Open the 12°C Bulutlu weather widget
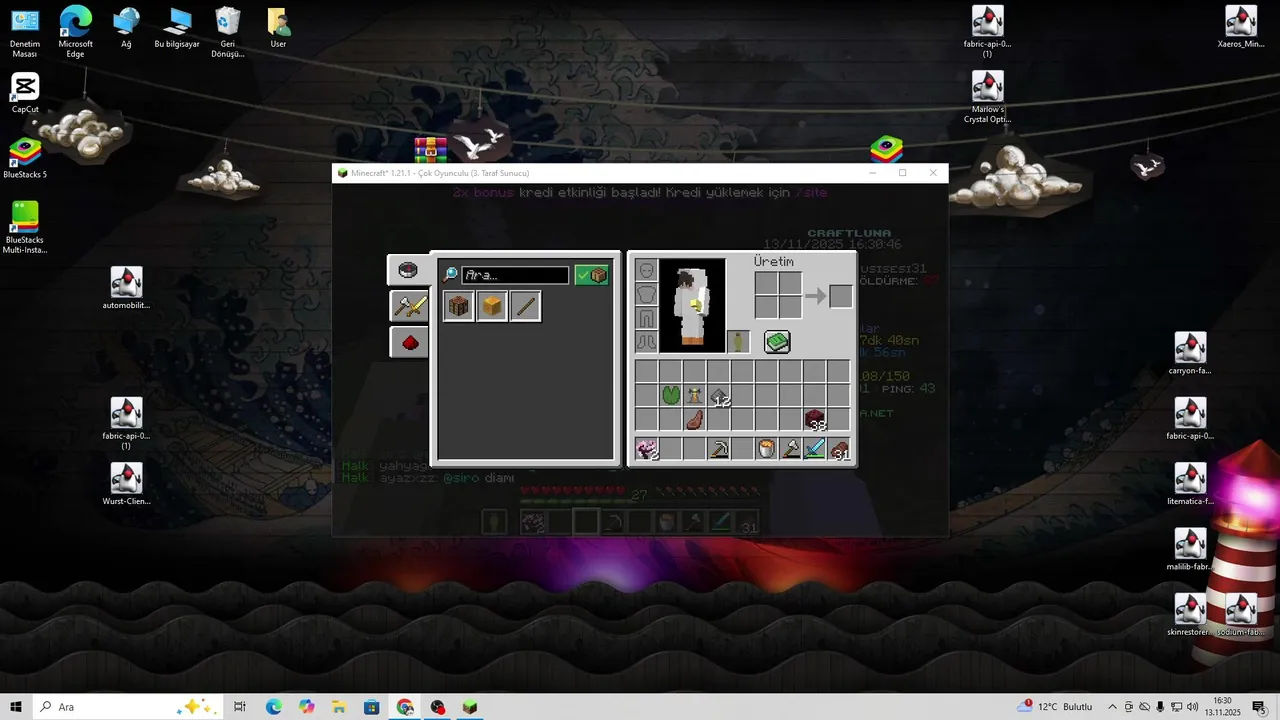The width and height of the screenshot is (1280, 720). (1057, 707)
